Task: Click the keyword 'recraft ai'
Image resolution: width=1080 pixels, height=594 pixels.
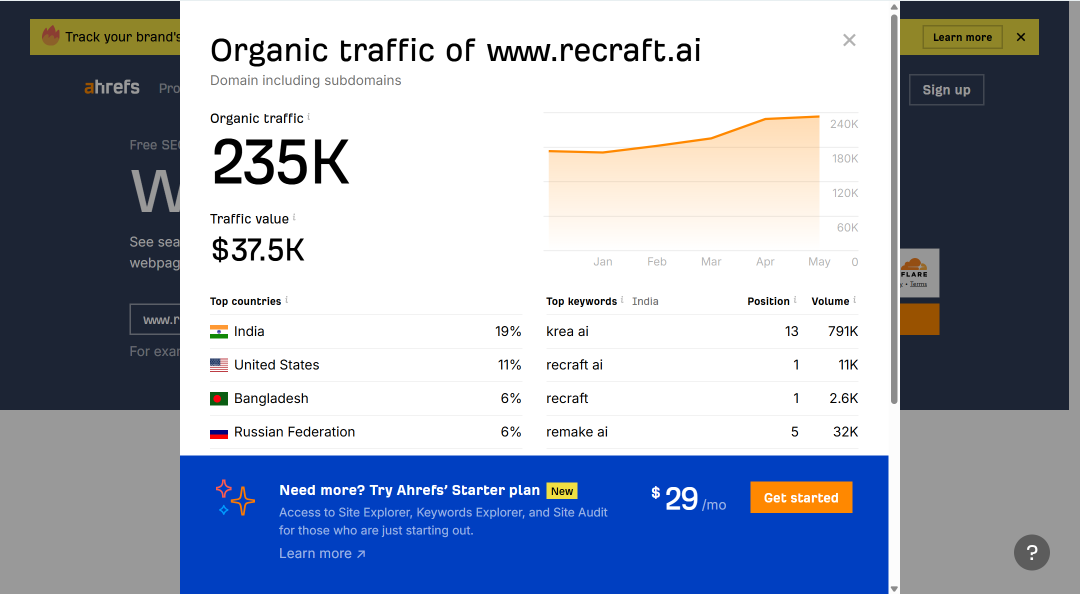Action: [574, 365]
